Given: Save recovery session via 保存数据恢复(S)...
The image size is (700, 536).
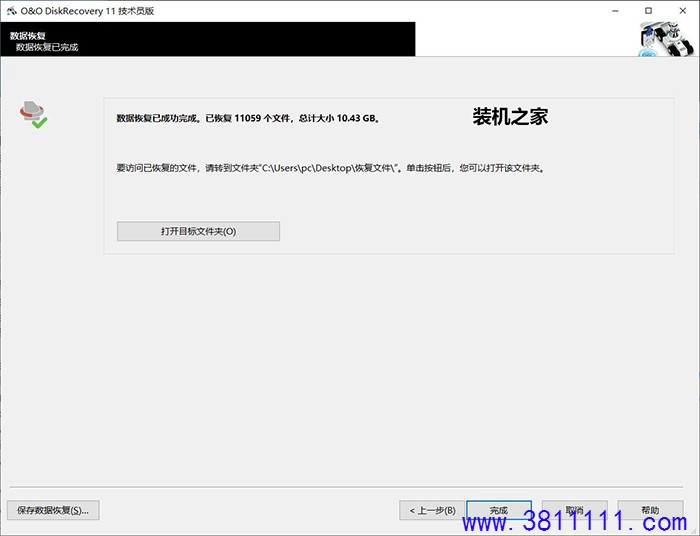Looking at the screenshot, I should [53, 510].
